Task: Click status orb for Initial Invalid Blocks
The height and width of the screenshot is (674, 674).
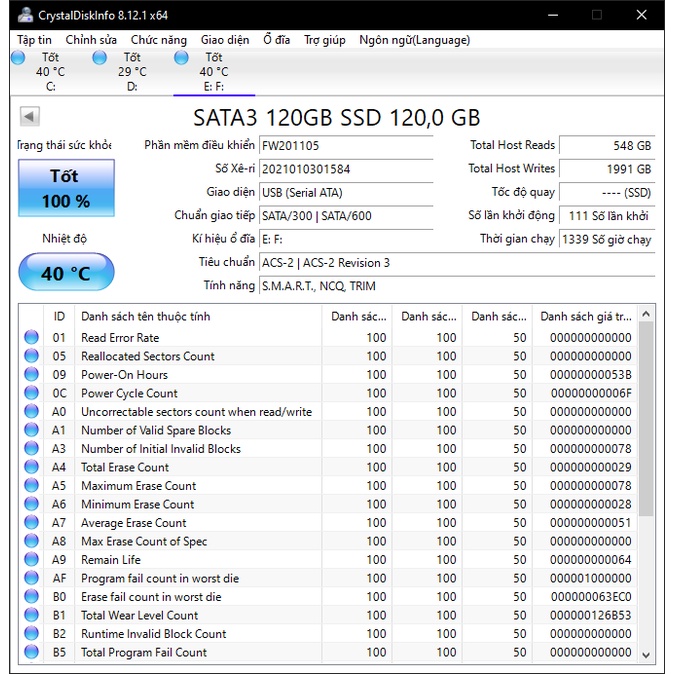Action: 31,448
